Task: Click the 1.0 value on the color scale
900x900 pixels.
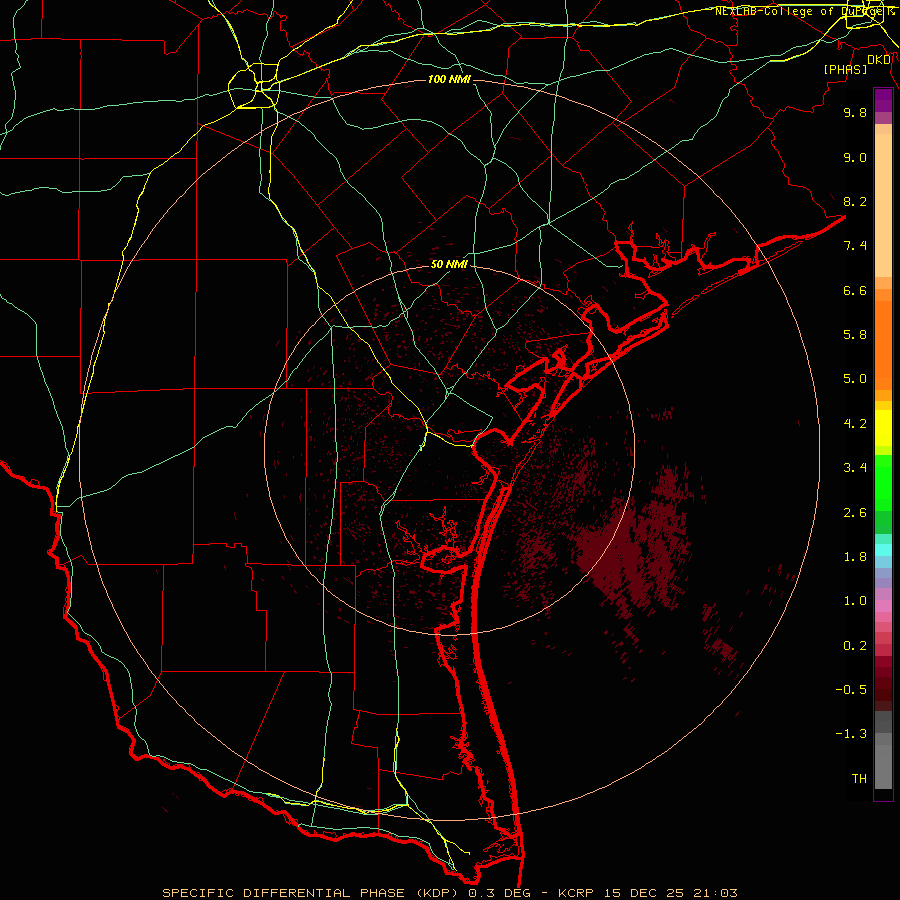Action: pos(855,601)
